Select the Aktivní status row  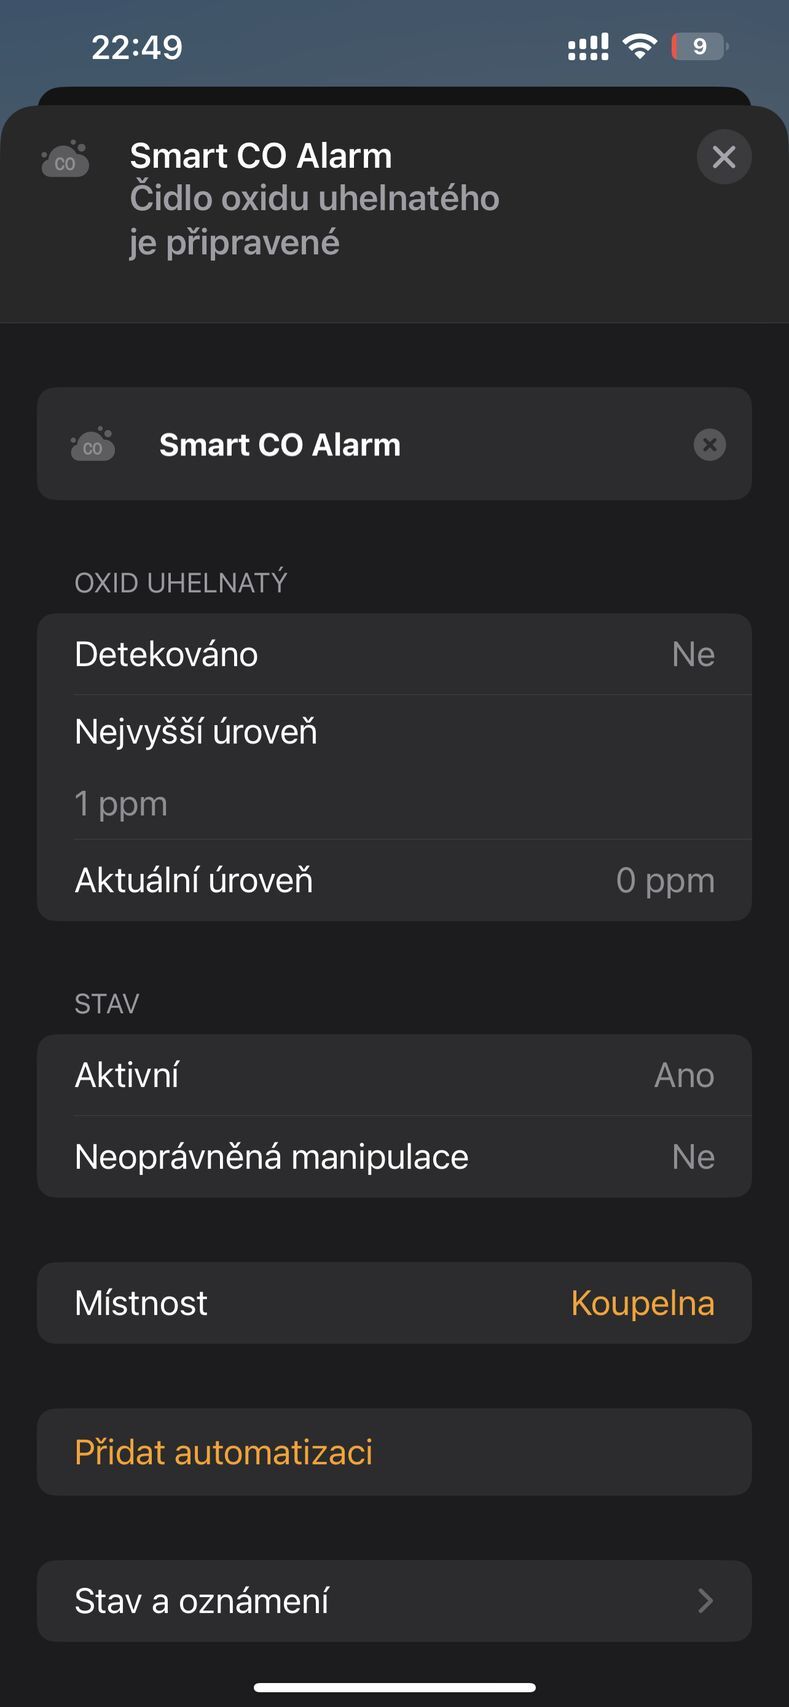click(394, 1075)
